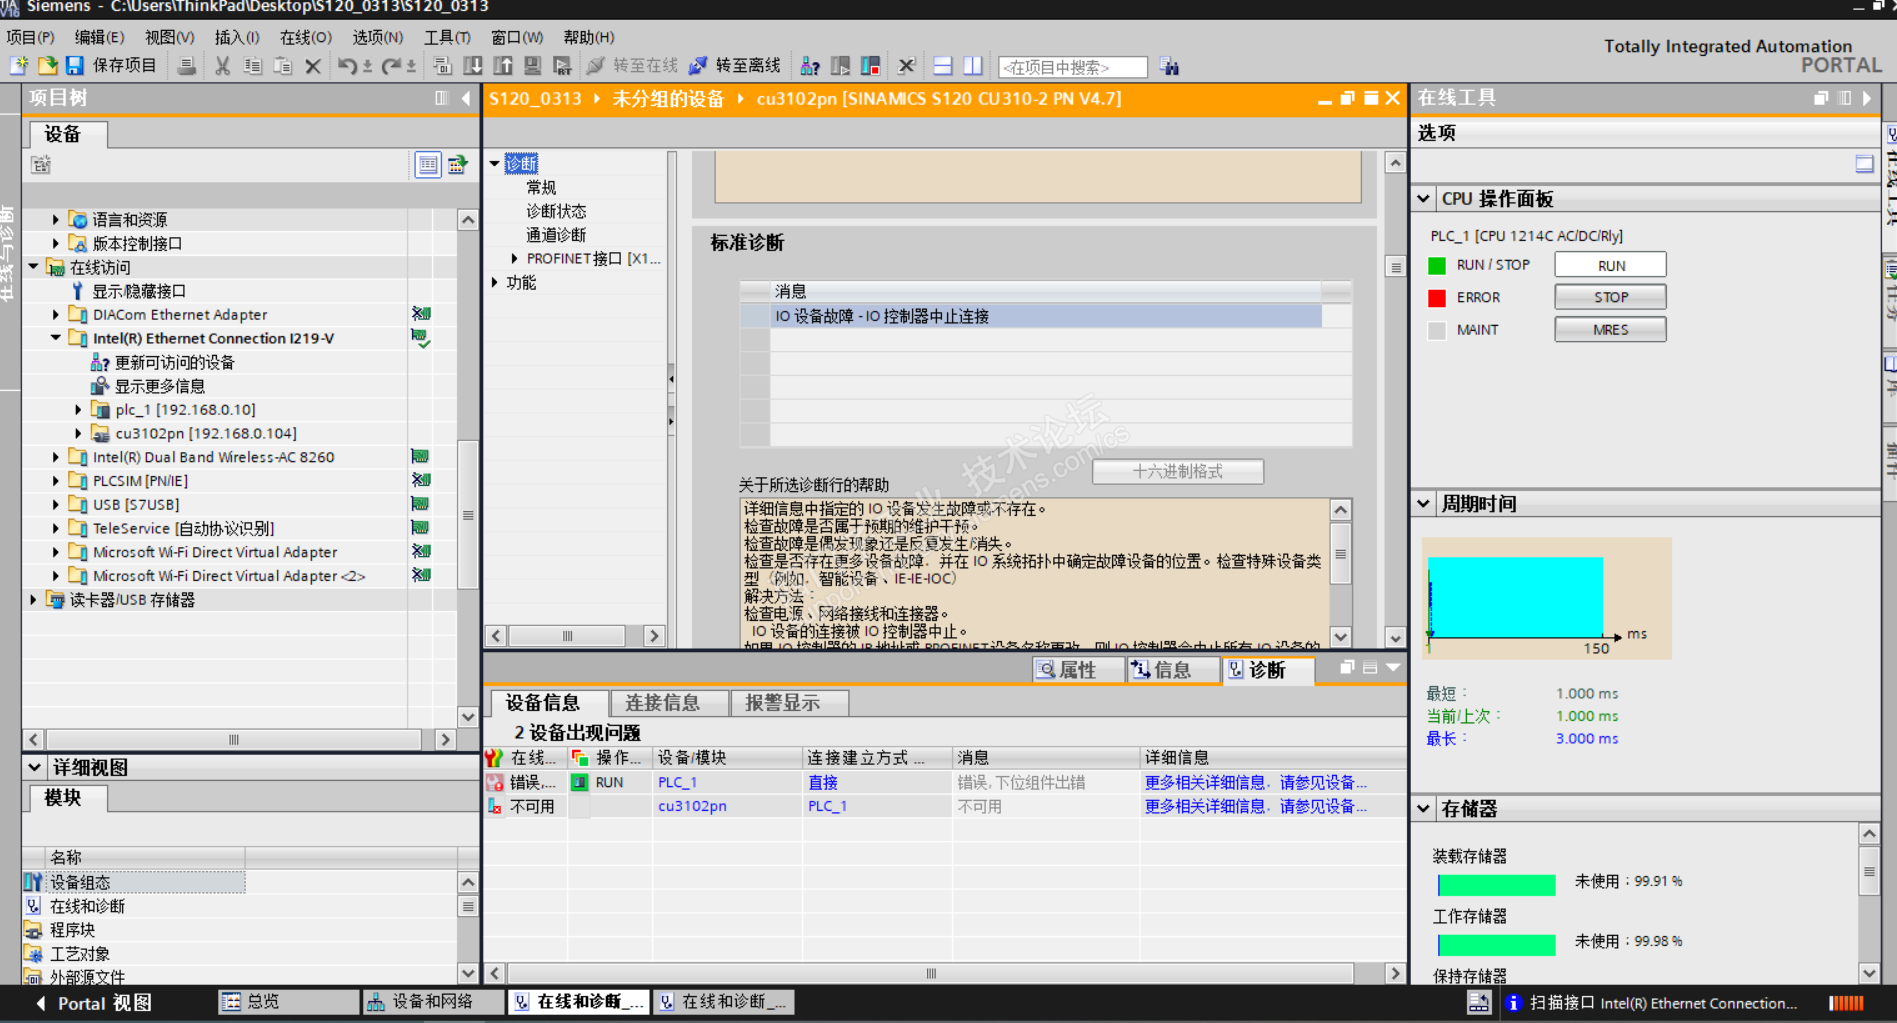The height and width of the screenshot is (1023, 1897).
Task: Click the split editor vertically icon
Action: [972, 66]
